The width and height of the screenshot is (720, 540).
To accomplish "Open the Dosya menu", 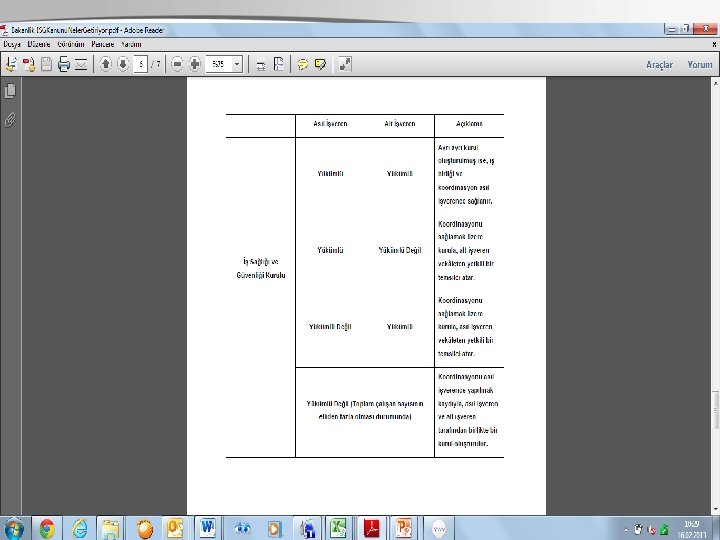I will click(x=12, y=45).
